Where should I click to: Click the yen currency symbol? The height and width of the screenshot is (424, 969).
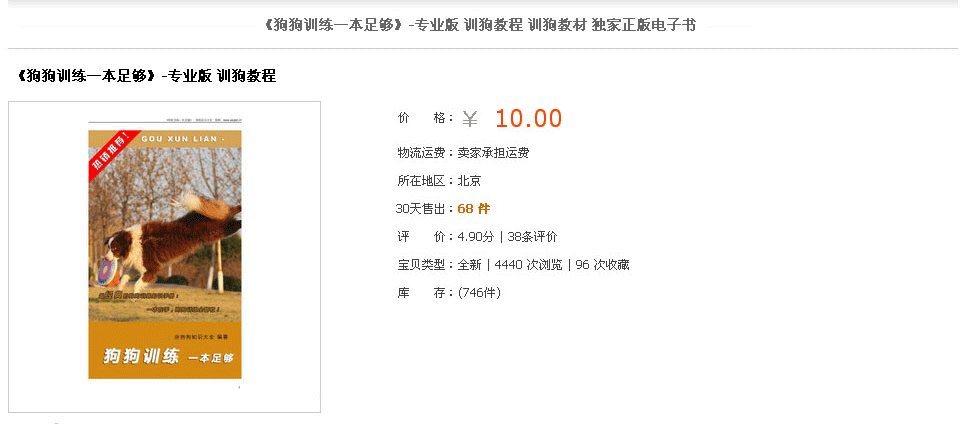(x=470, y=119)
